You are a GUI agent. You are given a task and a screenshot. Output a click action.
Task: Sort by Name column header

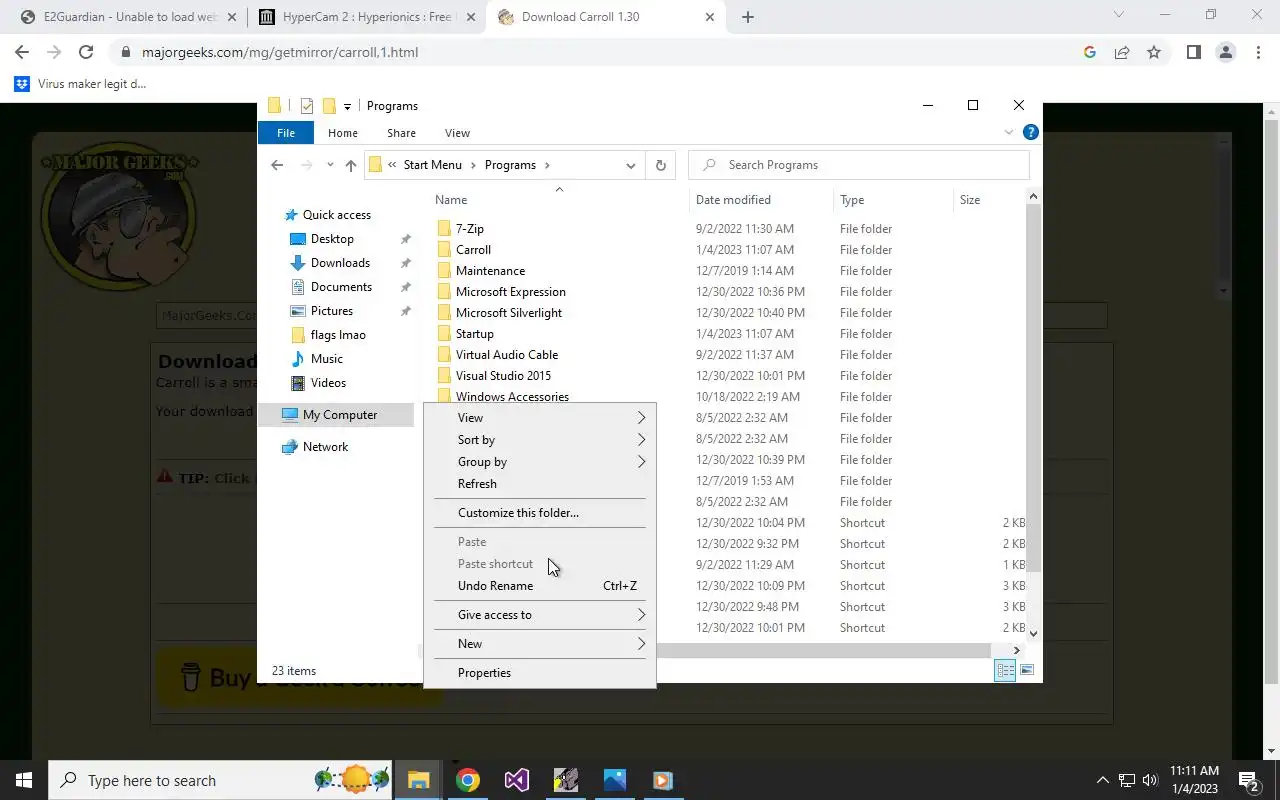click(558, 200)
